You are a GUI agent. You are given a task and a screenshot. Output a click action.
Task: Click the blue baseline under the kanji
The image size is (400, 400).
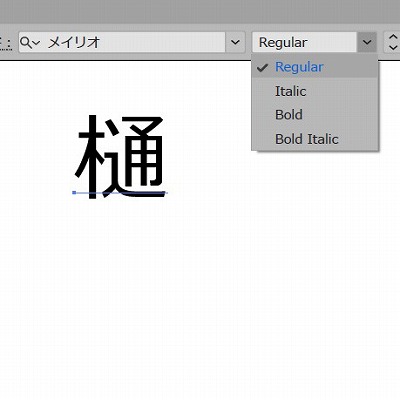click(120, 193)
